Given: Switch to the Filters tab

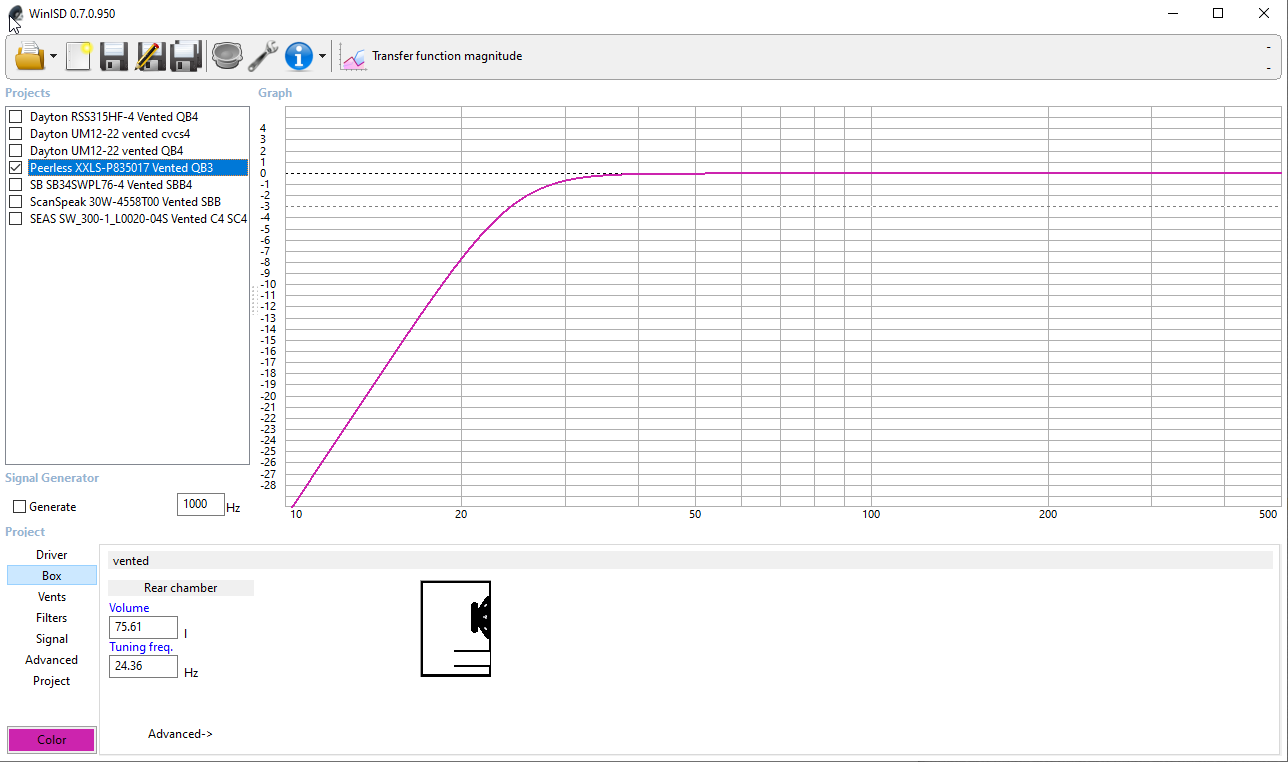Looking at the screenshot, I should (x=52, y=618).
